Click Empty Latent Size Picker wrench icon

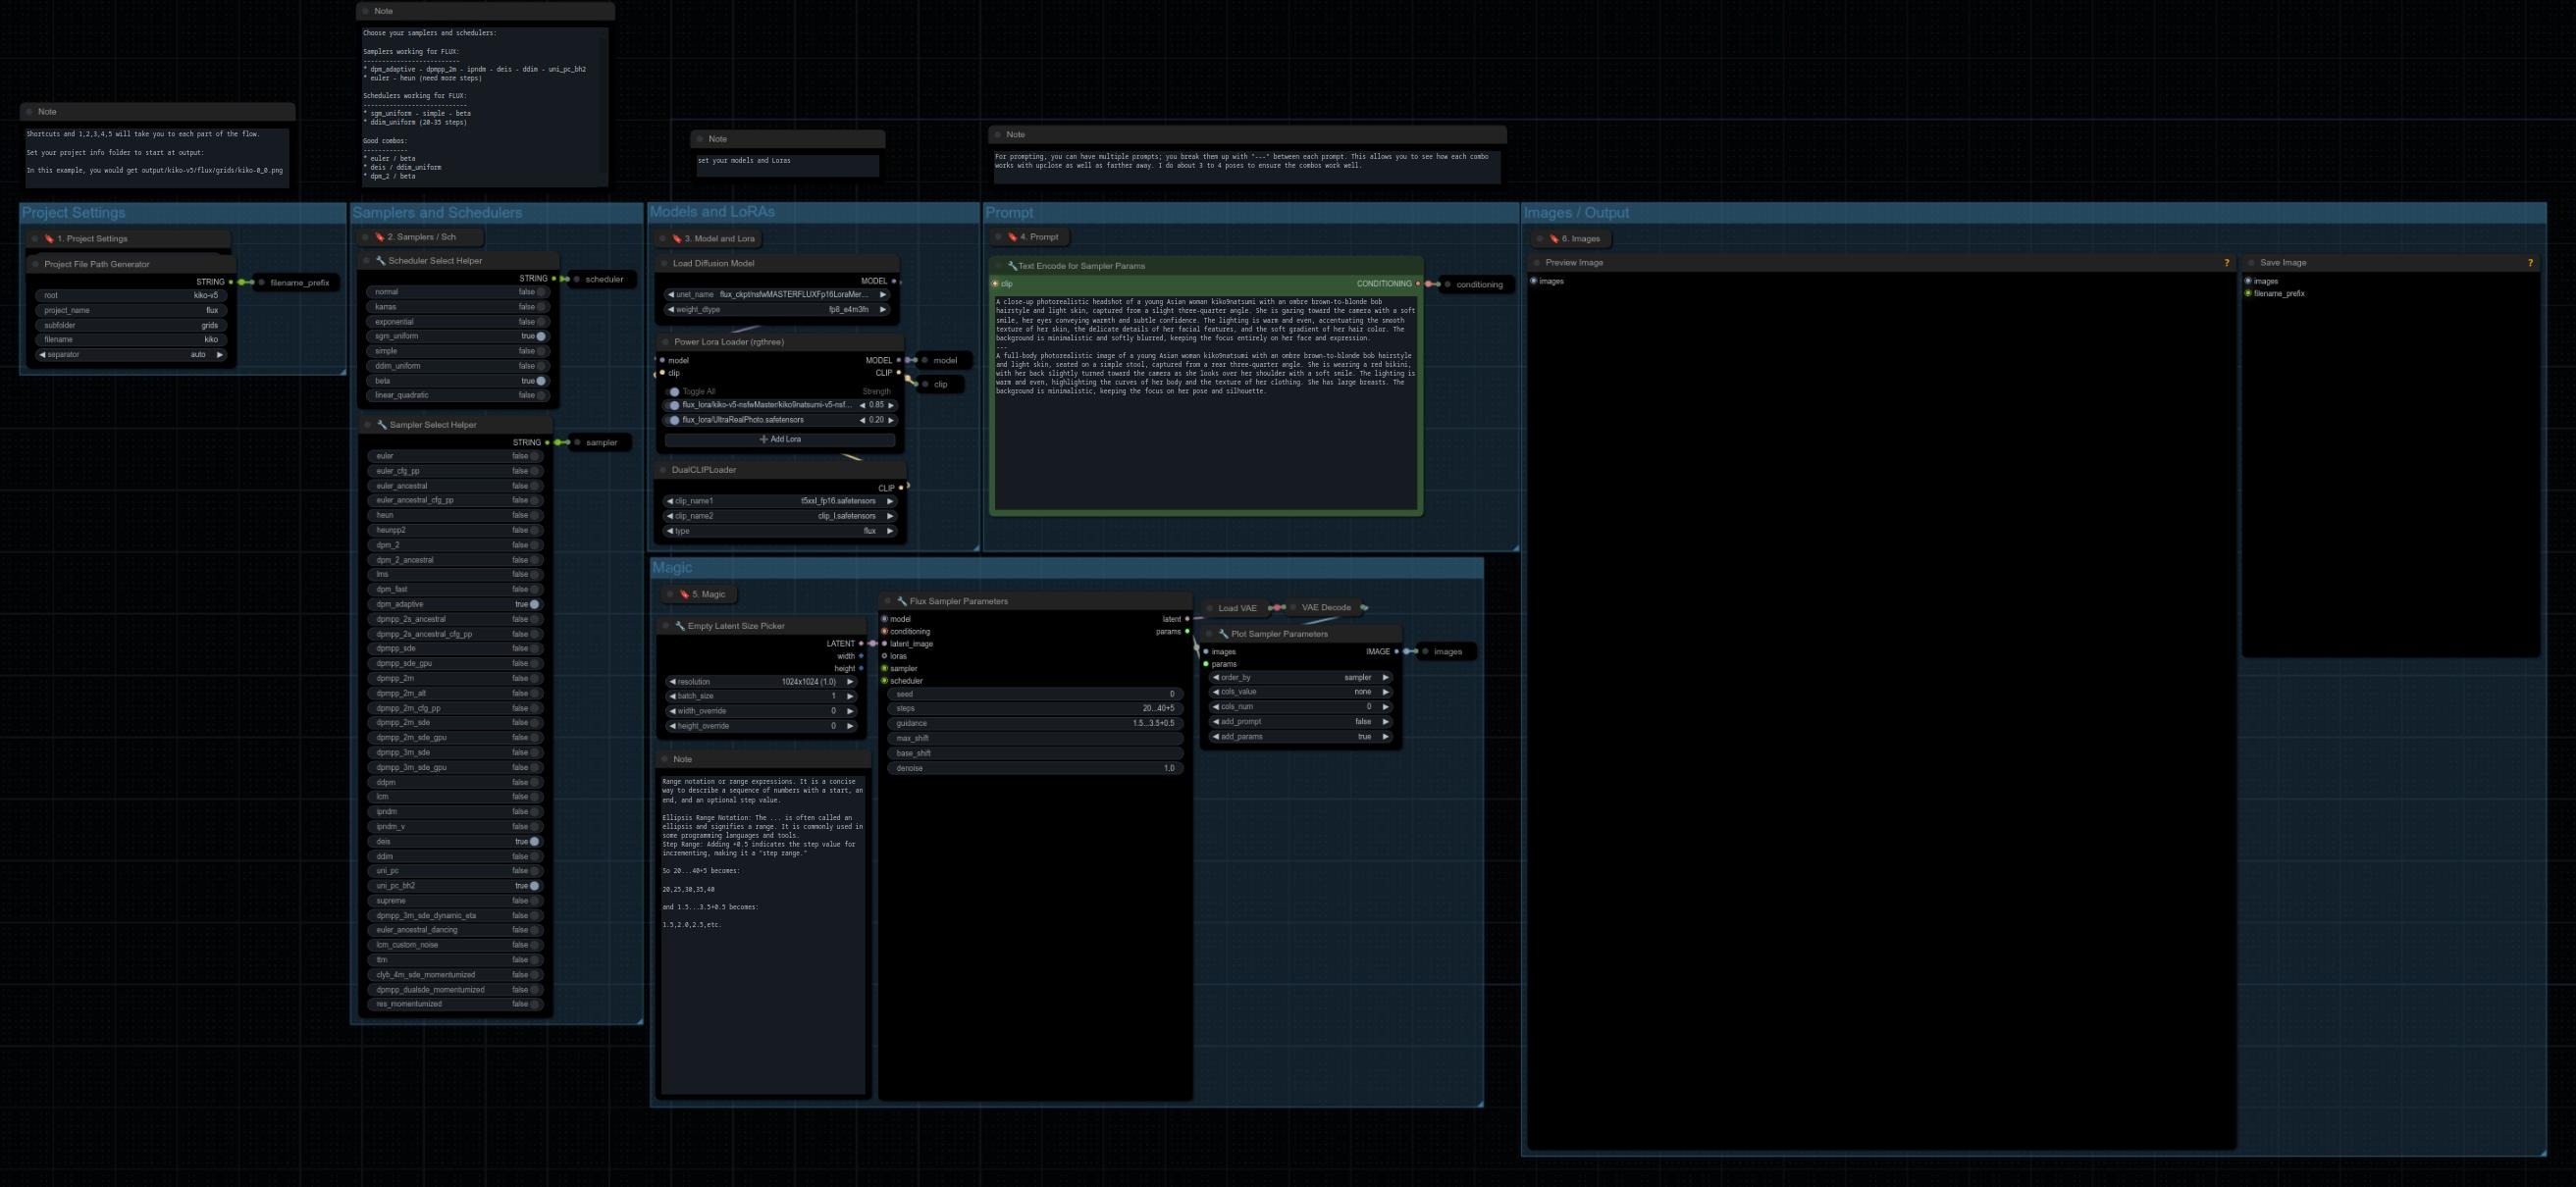(x=680, y=626)
